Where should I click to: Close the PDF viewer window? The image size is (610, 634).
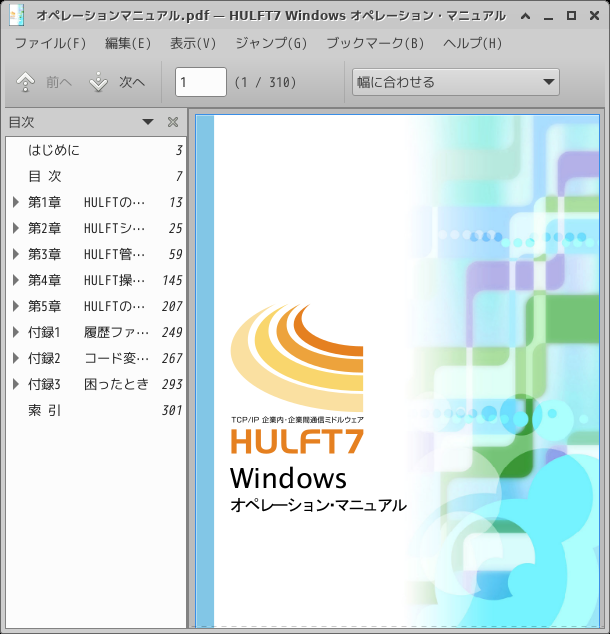(594, 15)
